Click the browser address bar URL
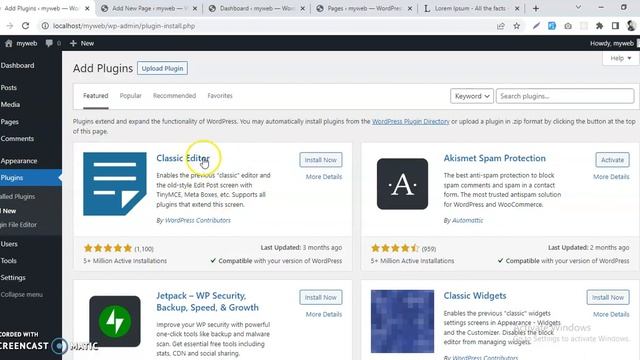The width and height of the screenshot is (640, 360). point(124,26)
